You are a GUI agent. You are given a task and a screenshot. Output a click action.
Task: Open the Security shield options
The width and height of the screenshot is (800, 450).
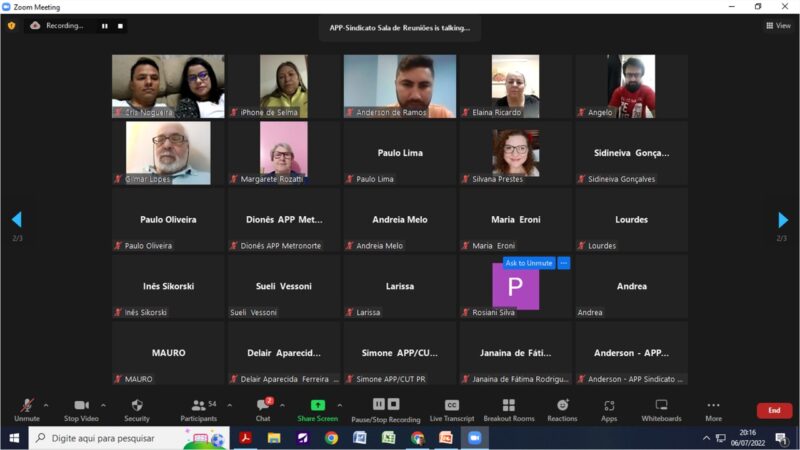tap(137, 409)
